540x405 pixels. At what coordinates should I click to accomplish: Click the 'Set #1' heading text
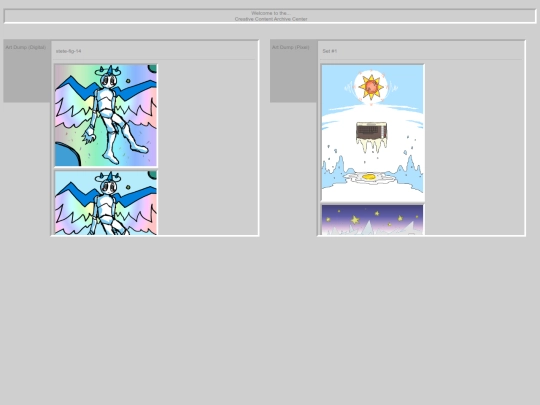coord(330,51)
